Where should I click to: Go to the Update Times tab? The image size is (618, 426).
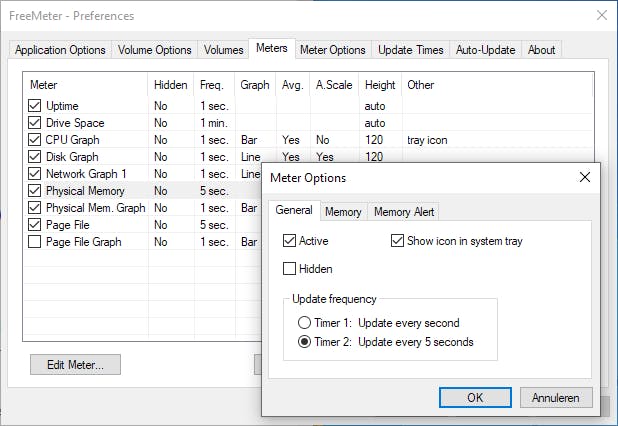(410, 50)
